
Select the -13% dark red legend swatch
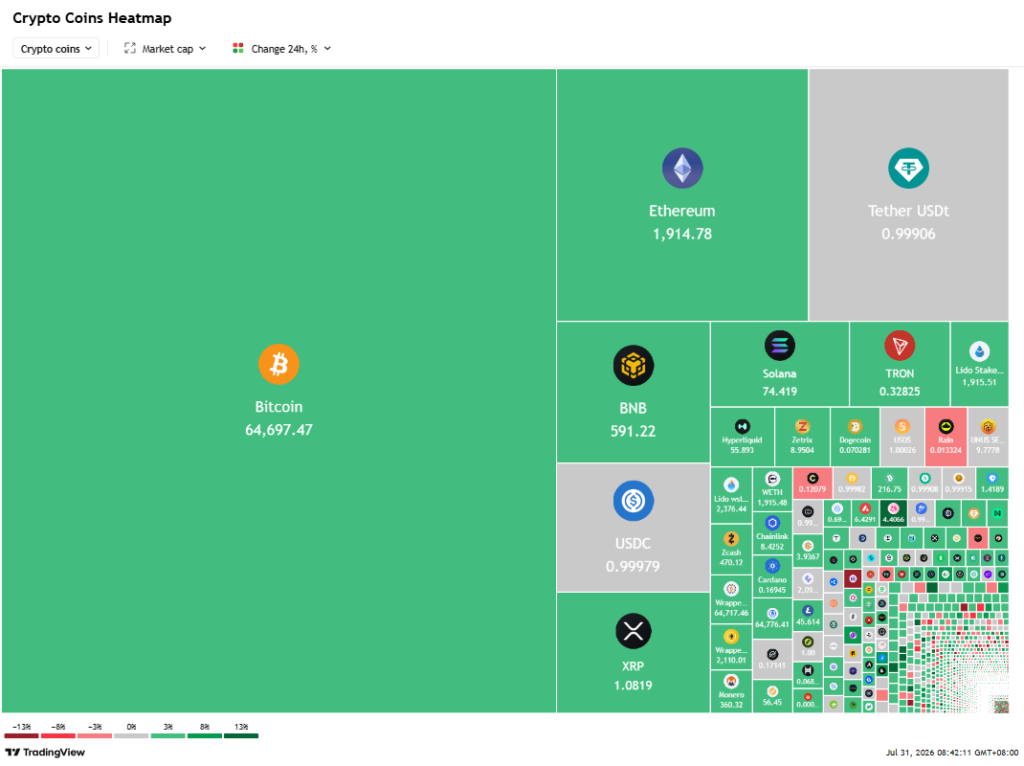22,736
